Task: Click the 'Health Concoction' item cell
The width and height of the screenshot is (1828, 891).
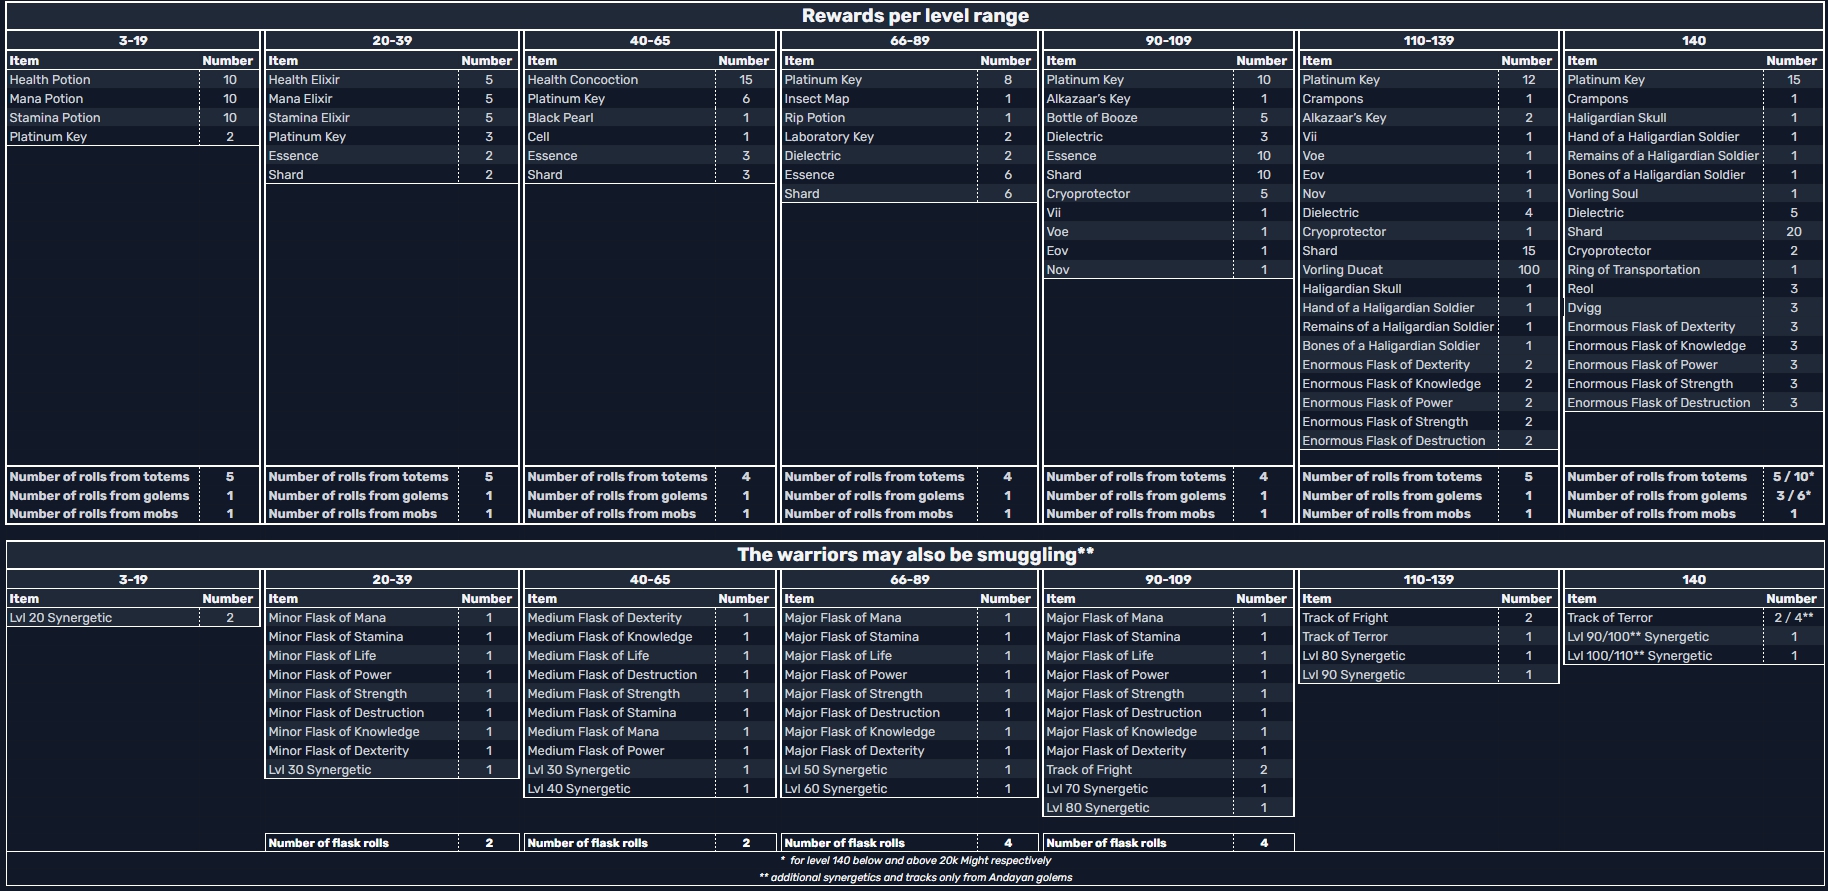Action: point(620,80)
